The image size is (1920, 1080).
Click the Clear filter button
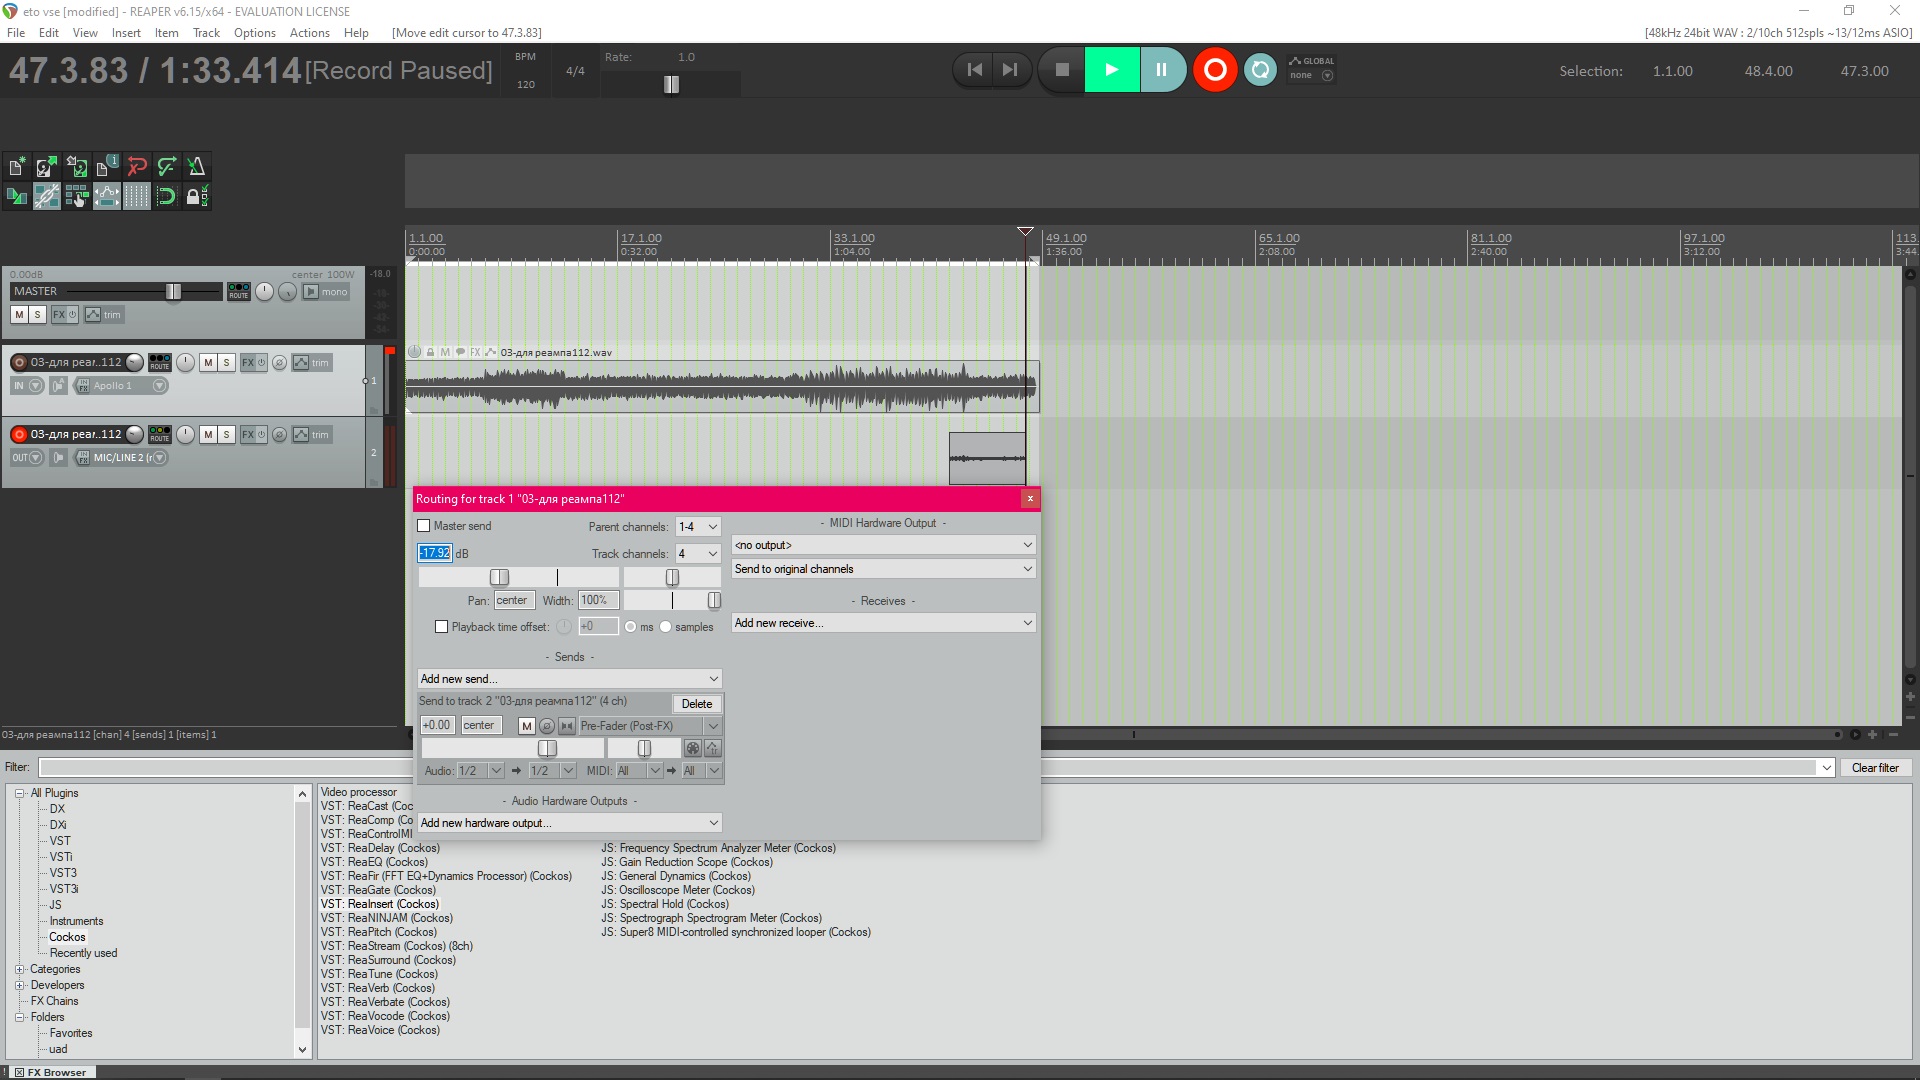coord(1874,768)
